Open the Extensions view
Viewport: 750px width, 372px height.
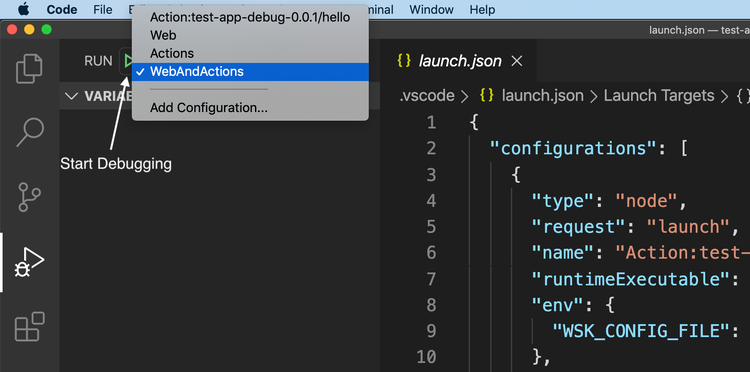click(x=30, y=327)
